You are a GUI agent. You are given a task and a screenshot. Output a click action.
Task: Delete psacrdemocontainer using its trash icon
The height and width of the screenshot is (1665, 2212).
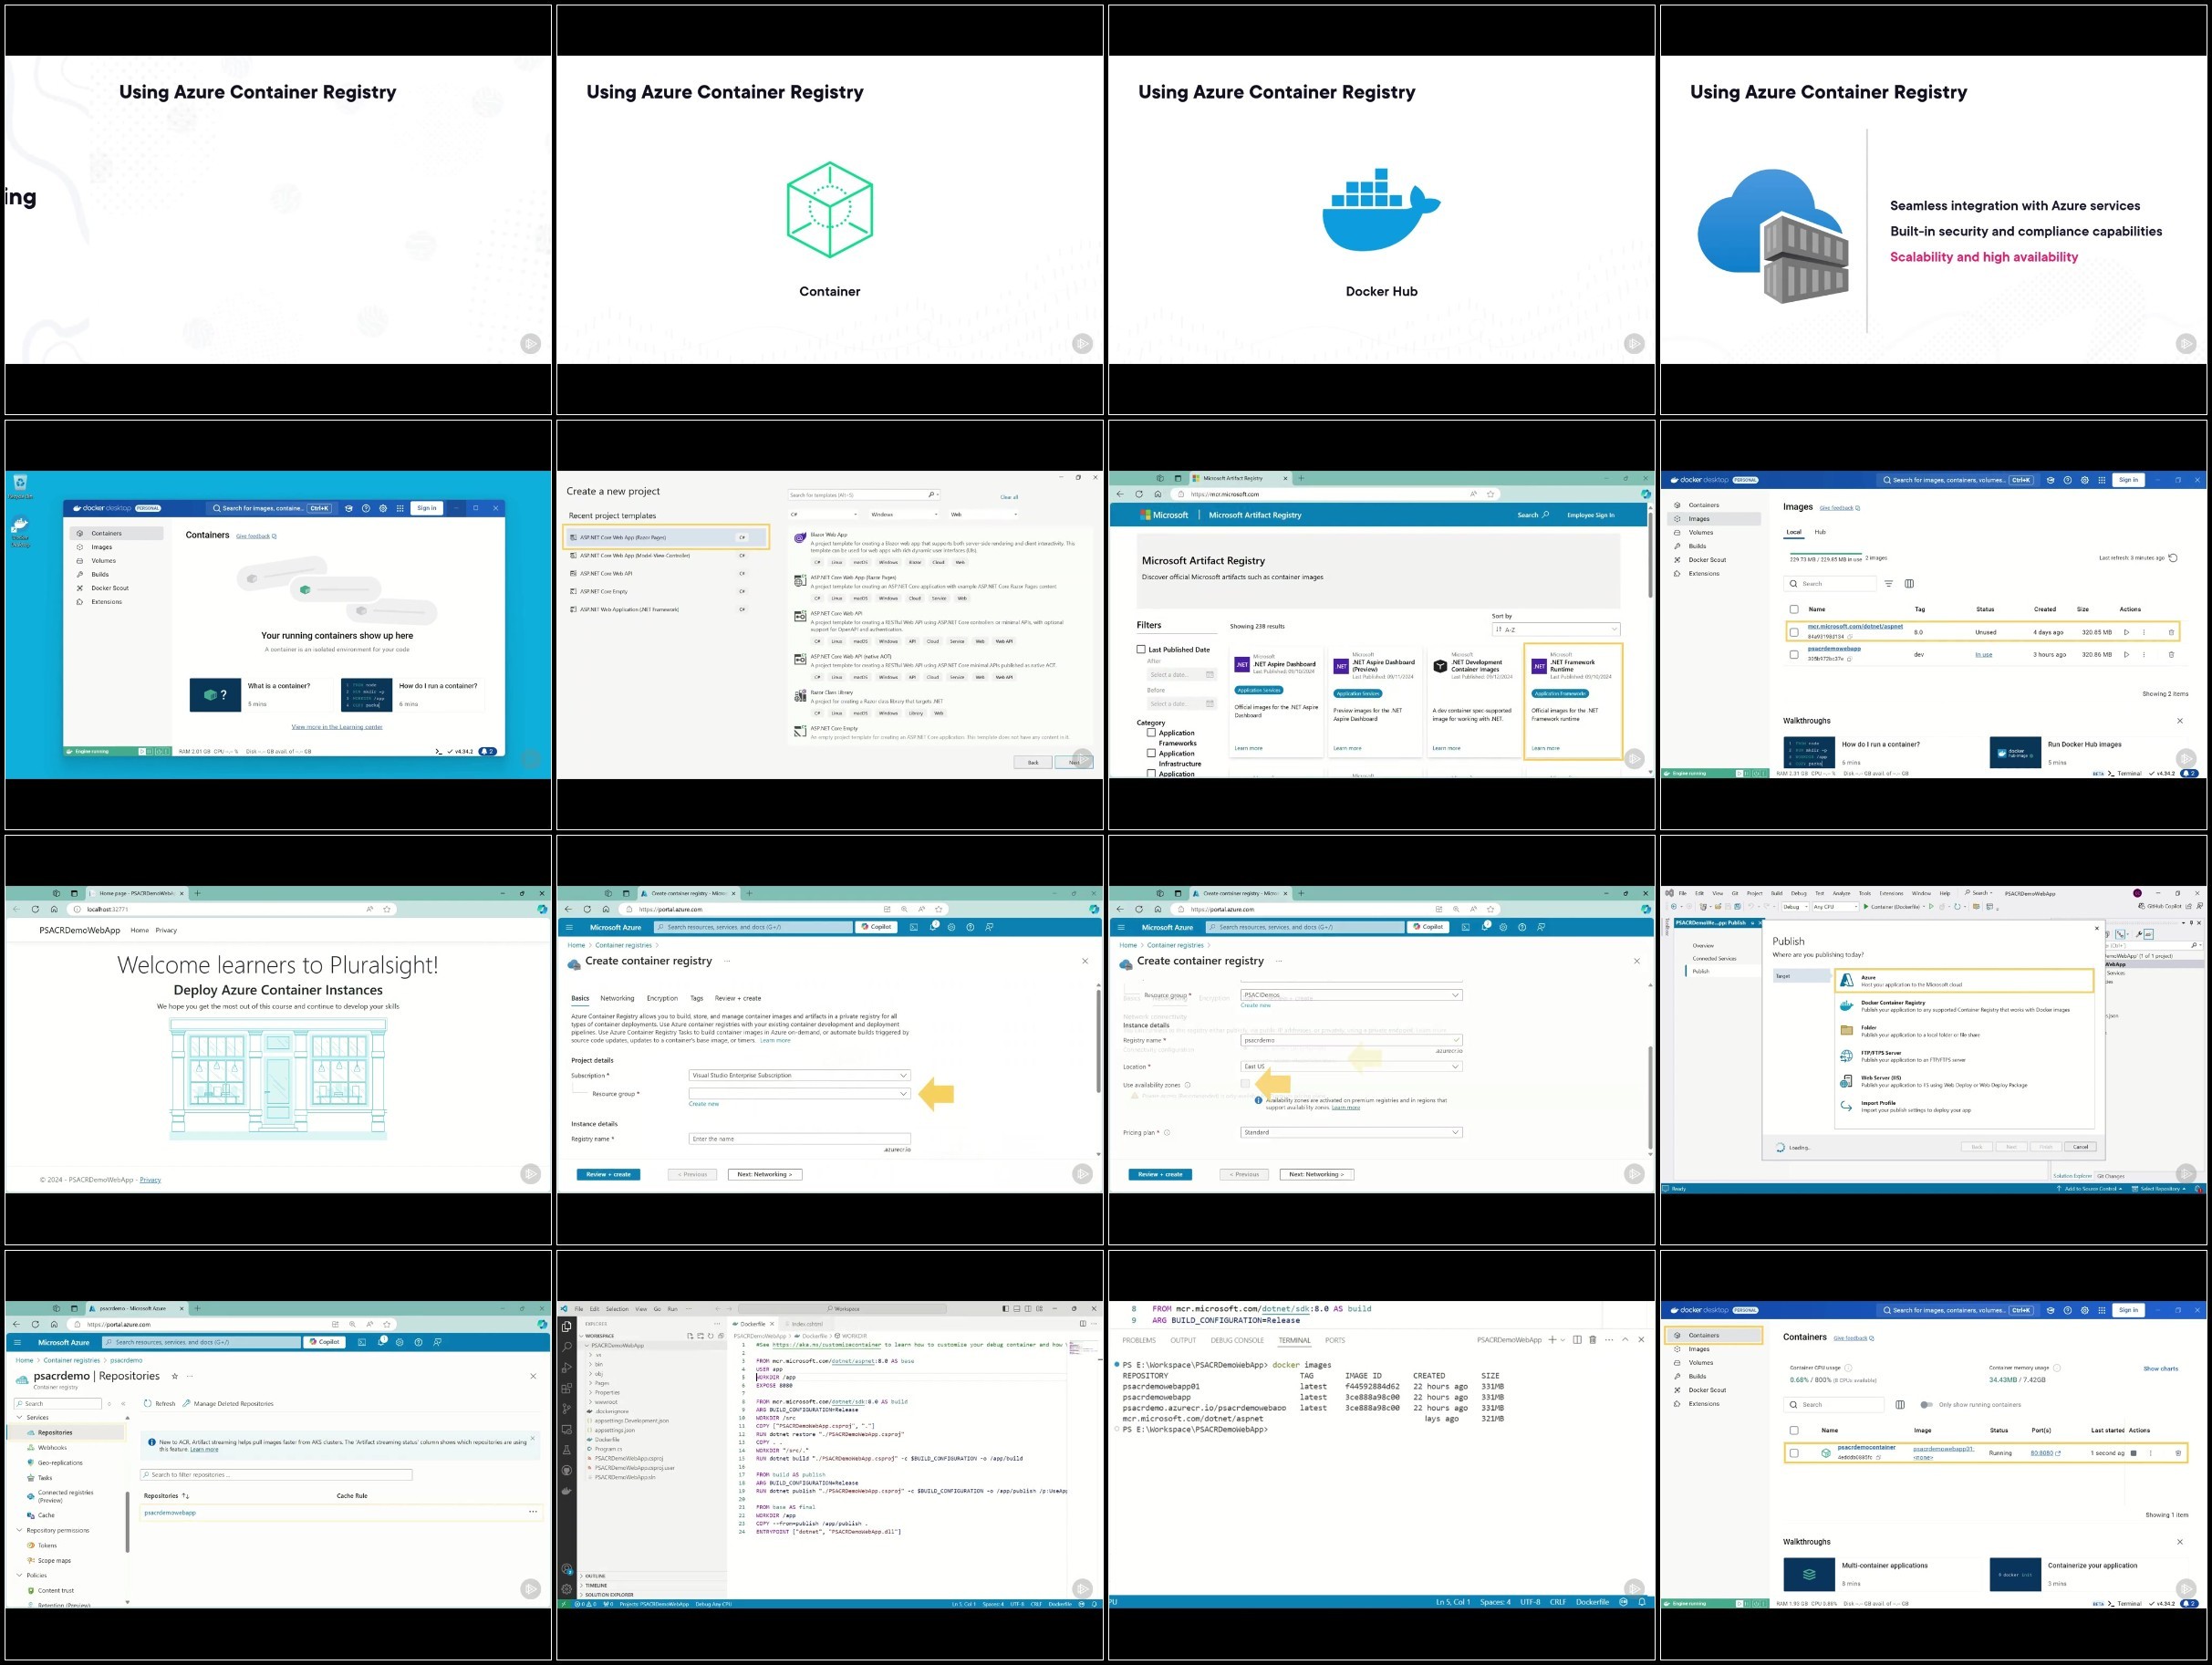[2178, 1453]
